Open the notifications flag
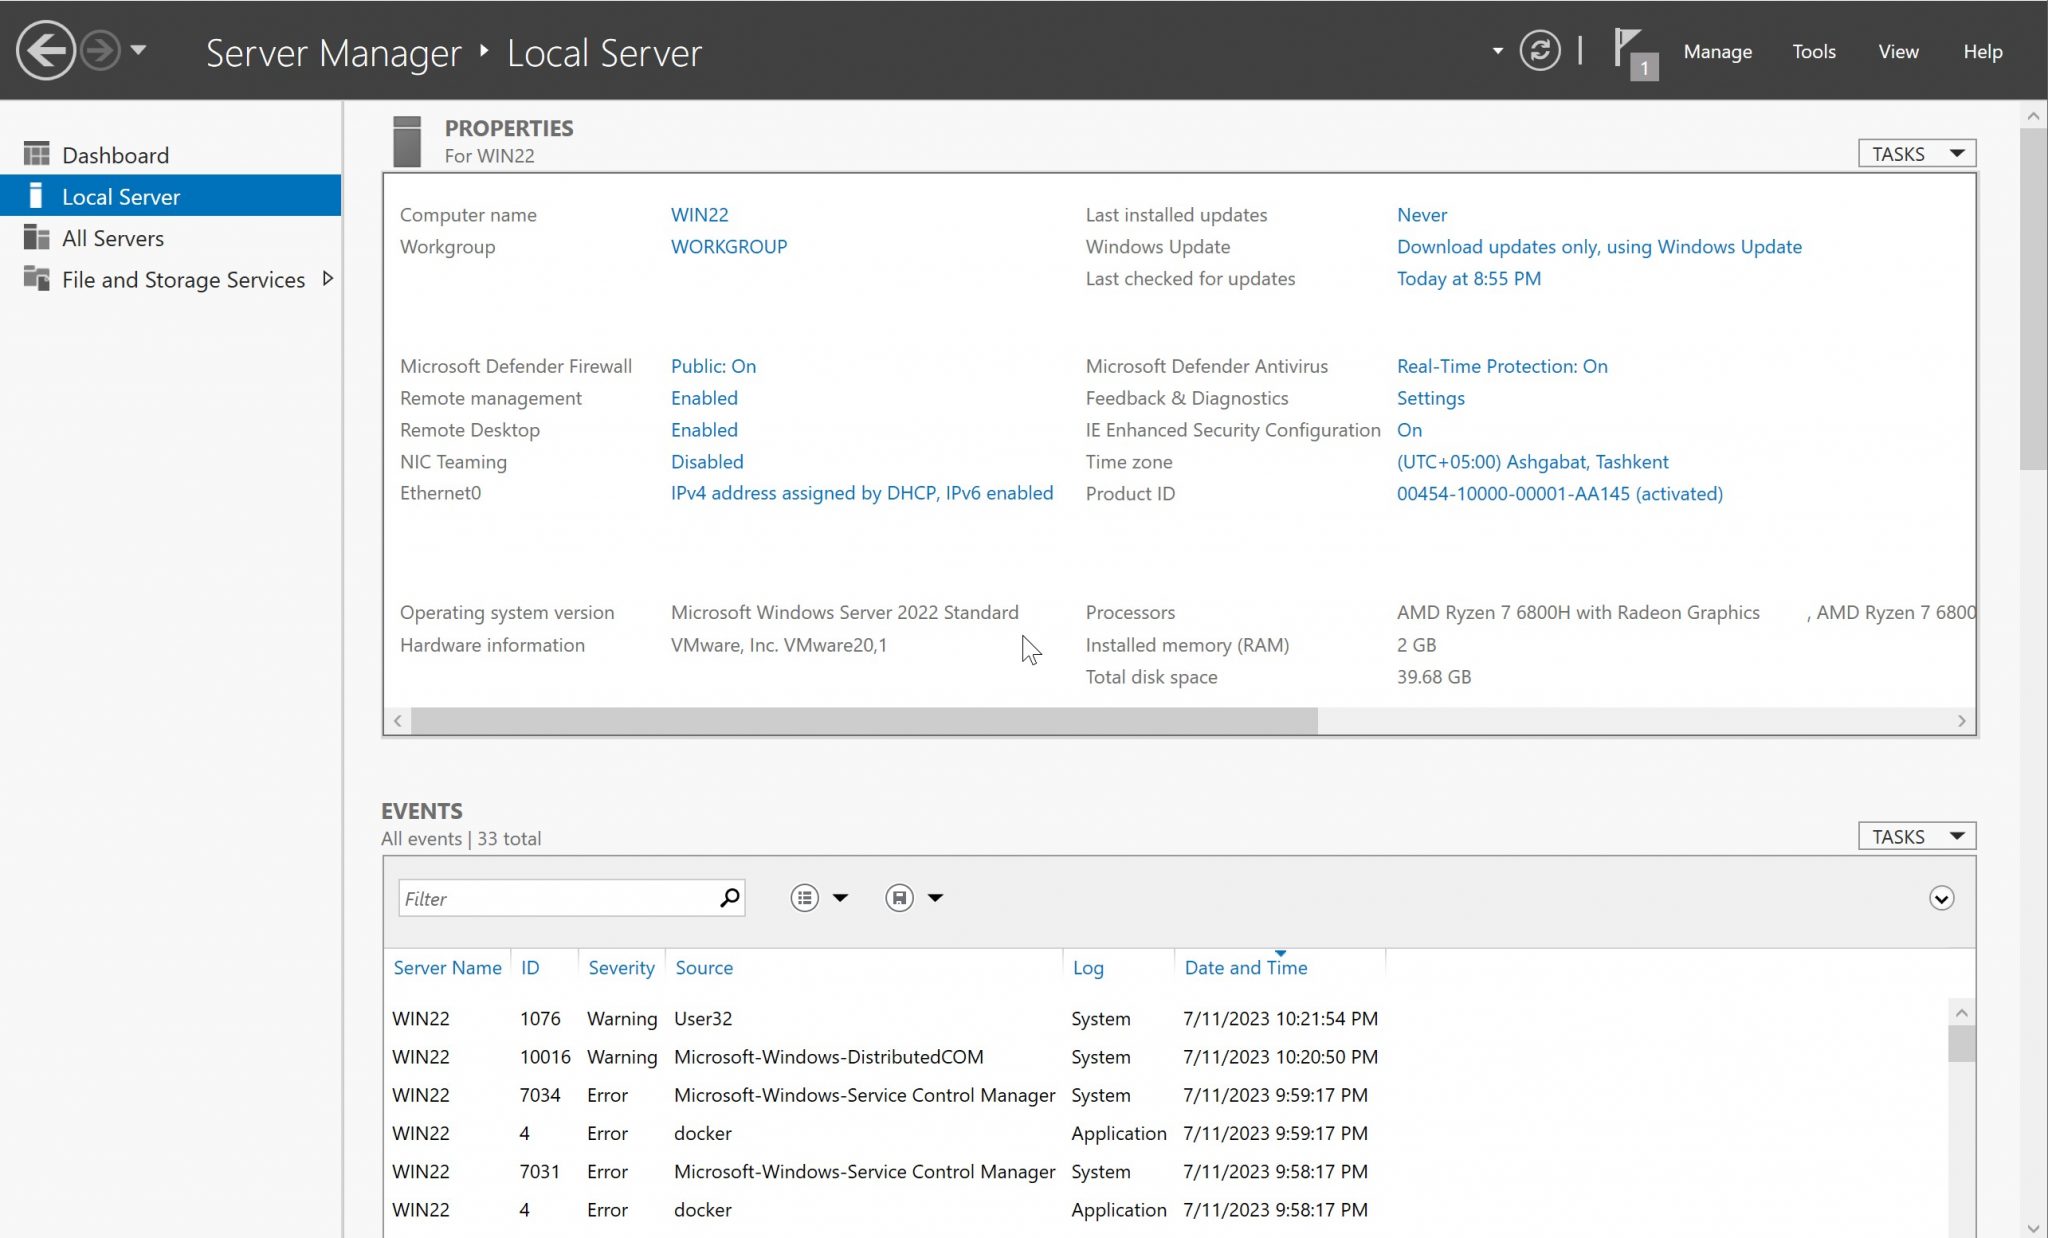 [x=1627, y=49]
